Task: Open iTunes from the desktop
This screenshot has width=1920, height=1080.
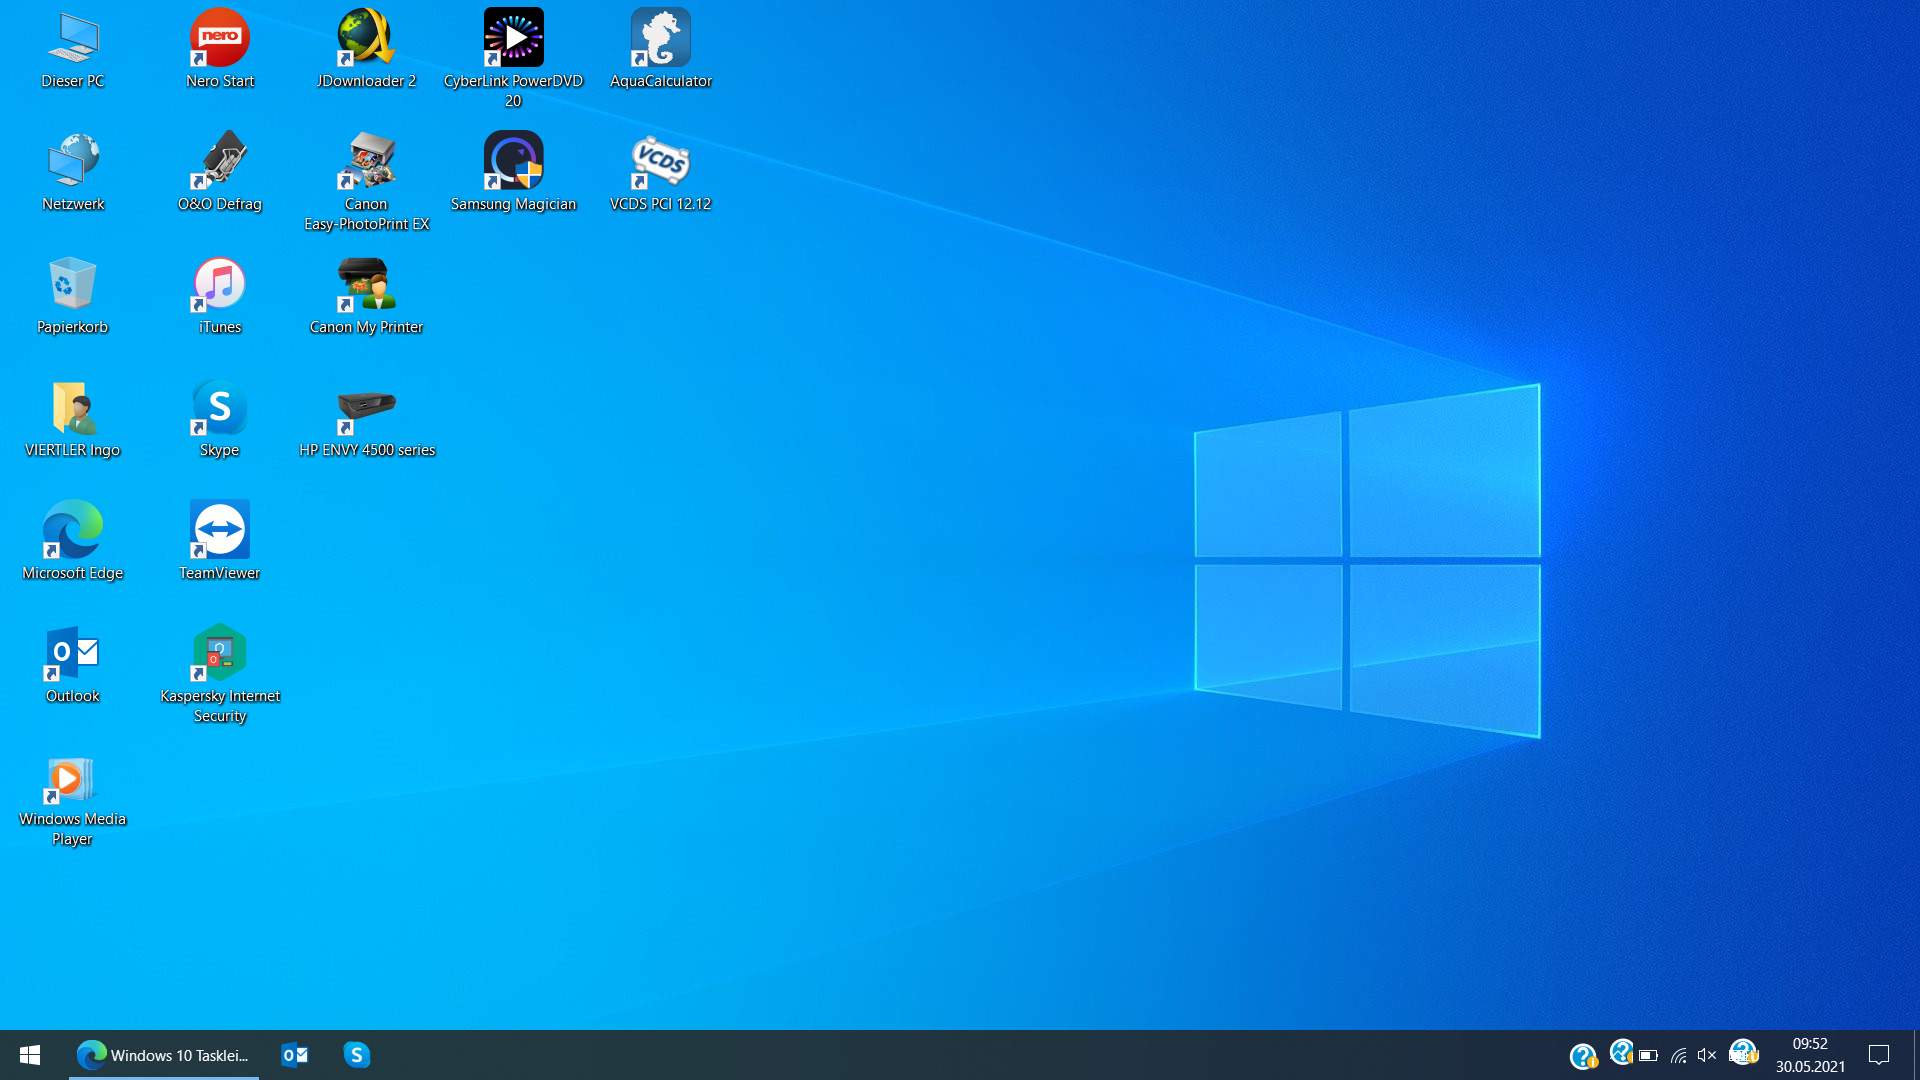Action: pyautogui.click(x=219, y=283)
